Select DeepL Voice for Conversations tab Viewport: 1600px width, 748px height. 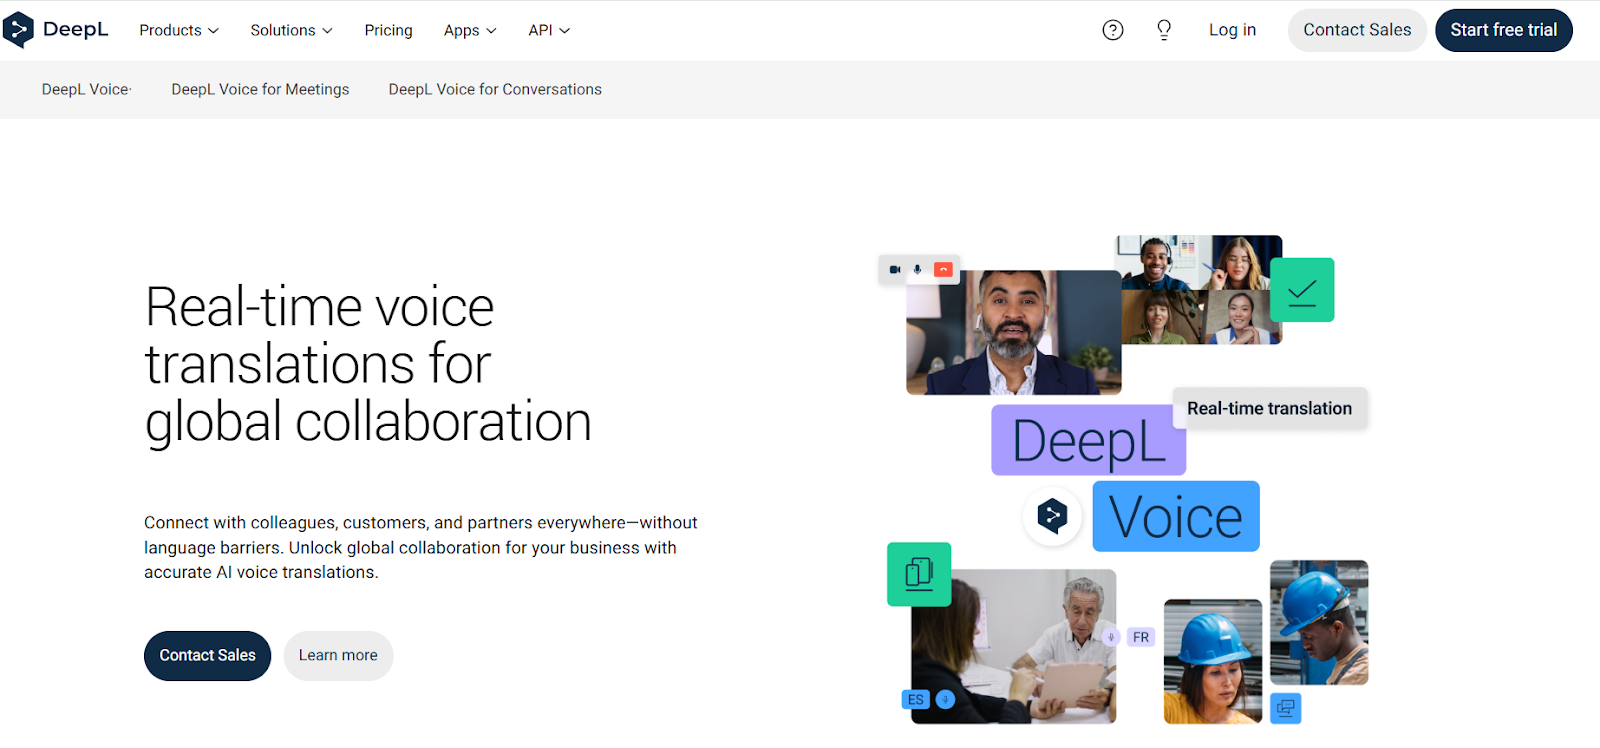(x=495, y=89)
